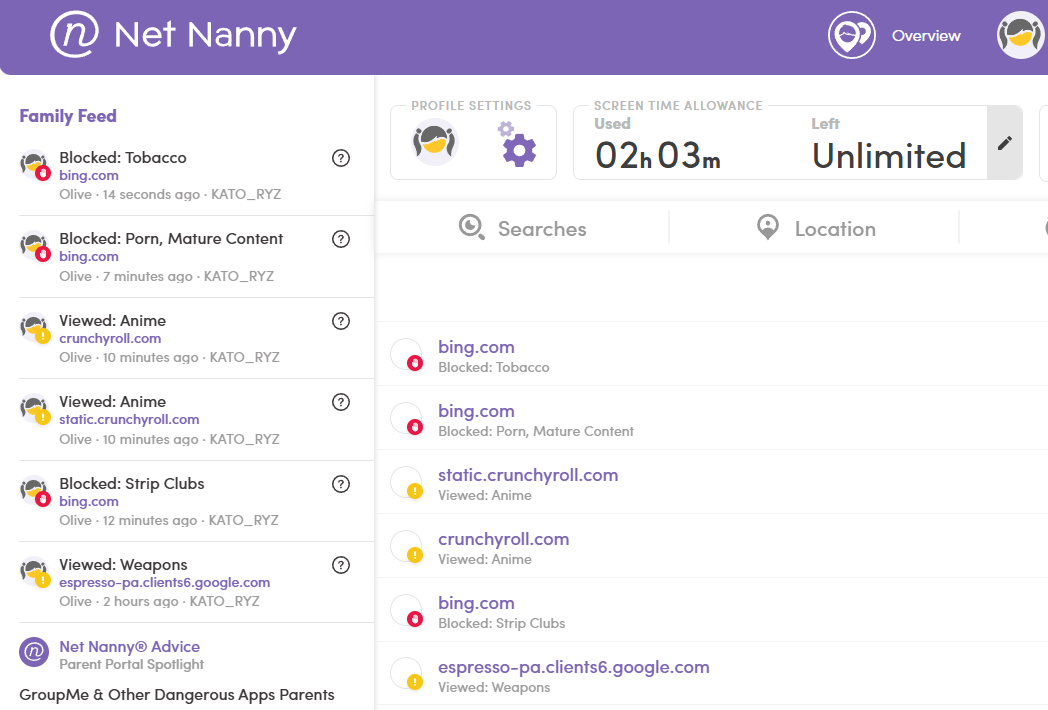This screenshot has height=710, width=1048.
Task: Edit screen time allowance with pencil icon
Action: pyautogui.click(x=1004, y=143)
